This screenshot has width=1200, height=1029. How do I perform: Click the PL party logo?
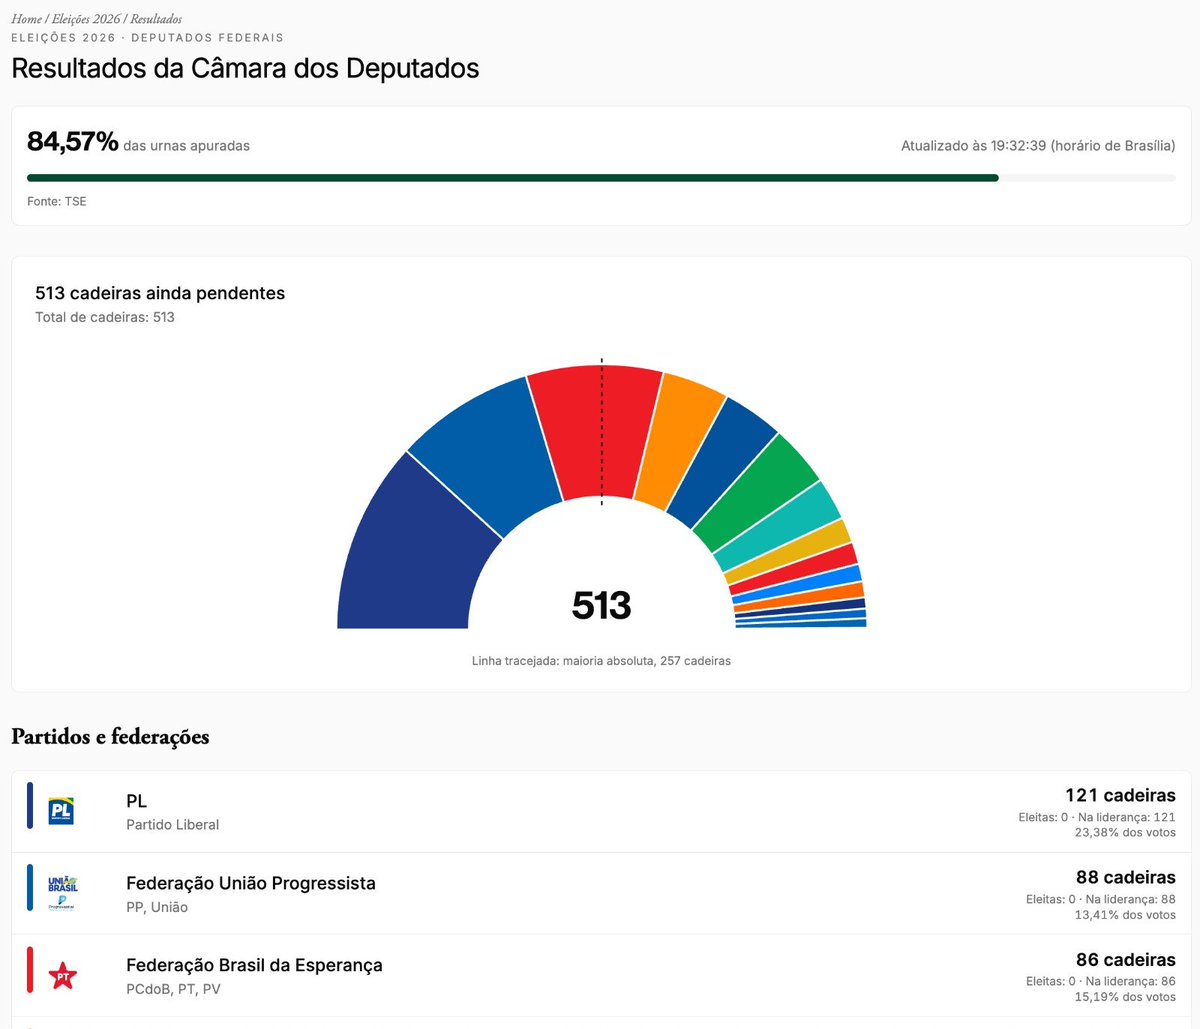(x=62, y=811)
